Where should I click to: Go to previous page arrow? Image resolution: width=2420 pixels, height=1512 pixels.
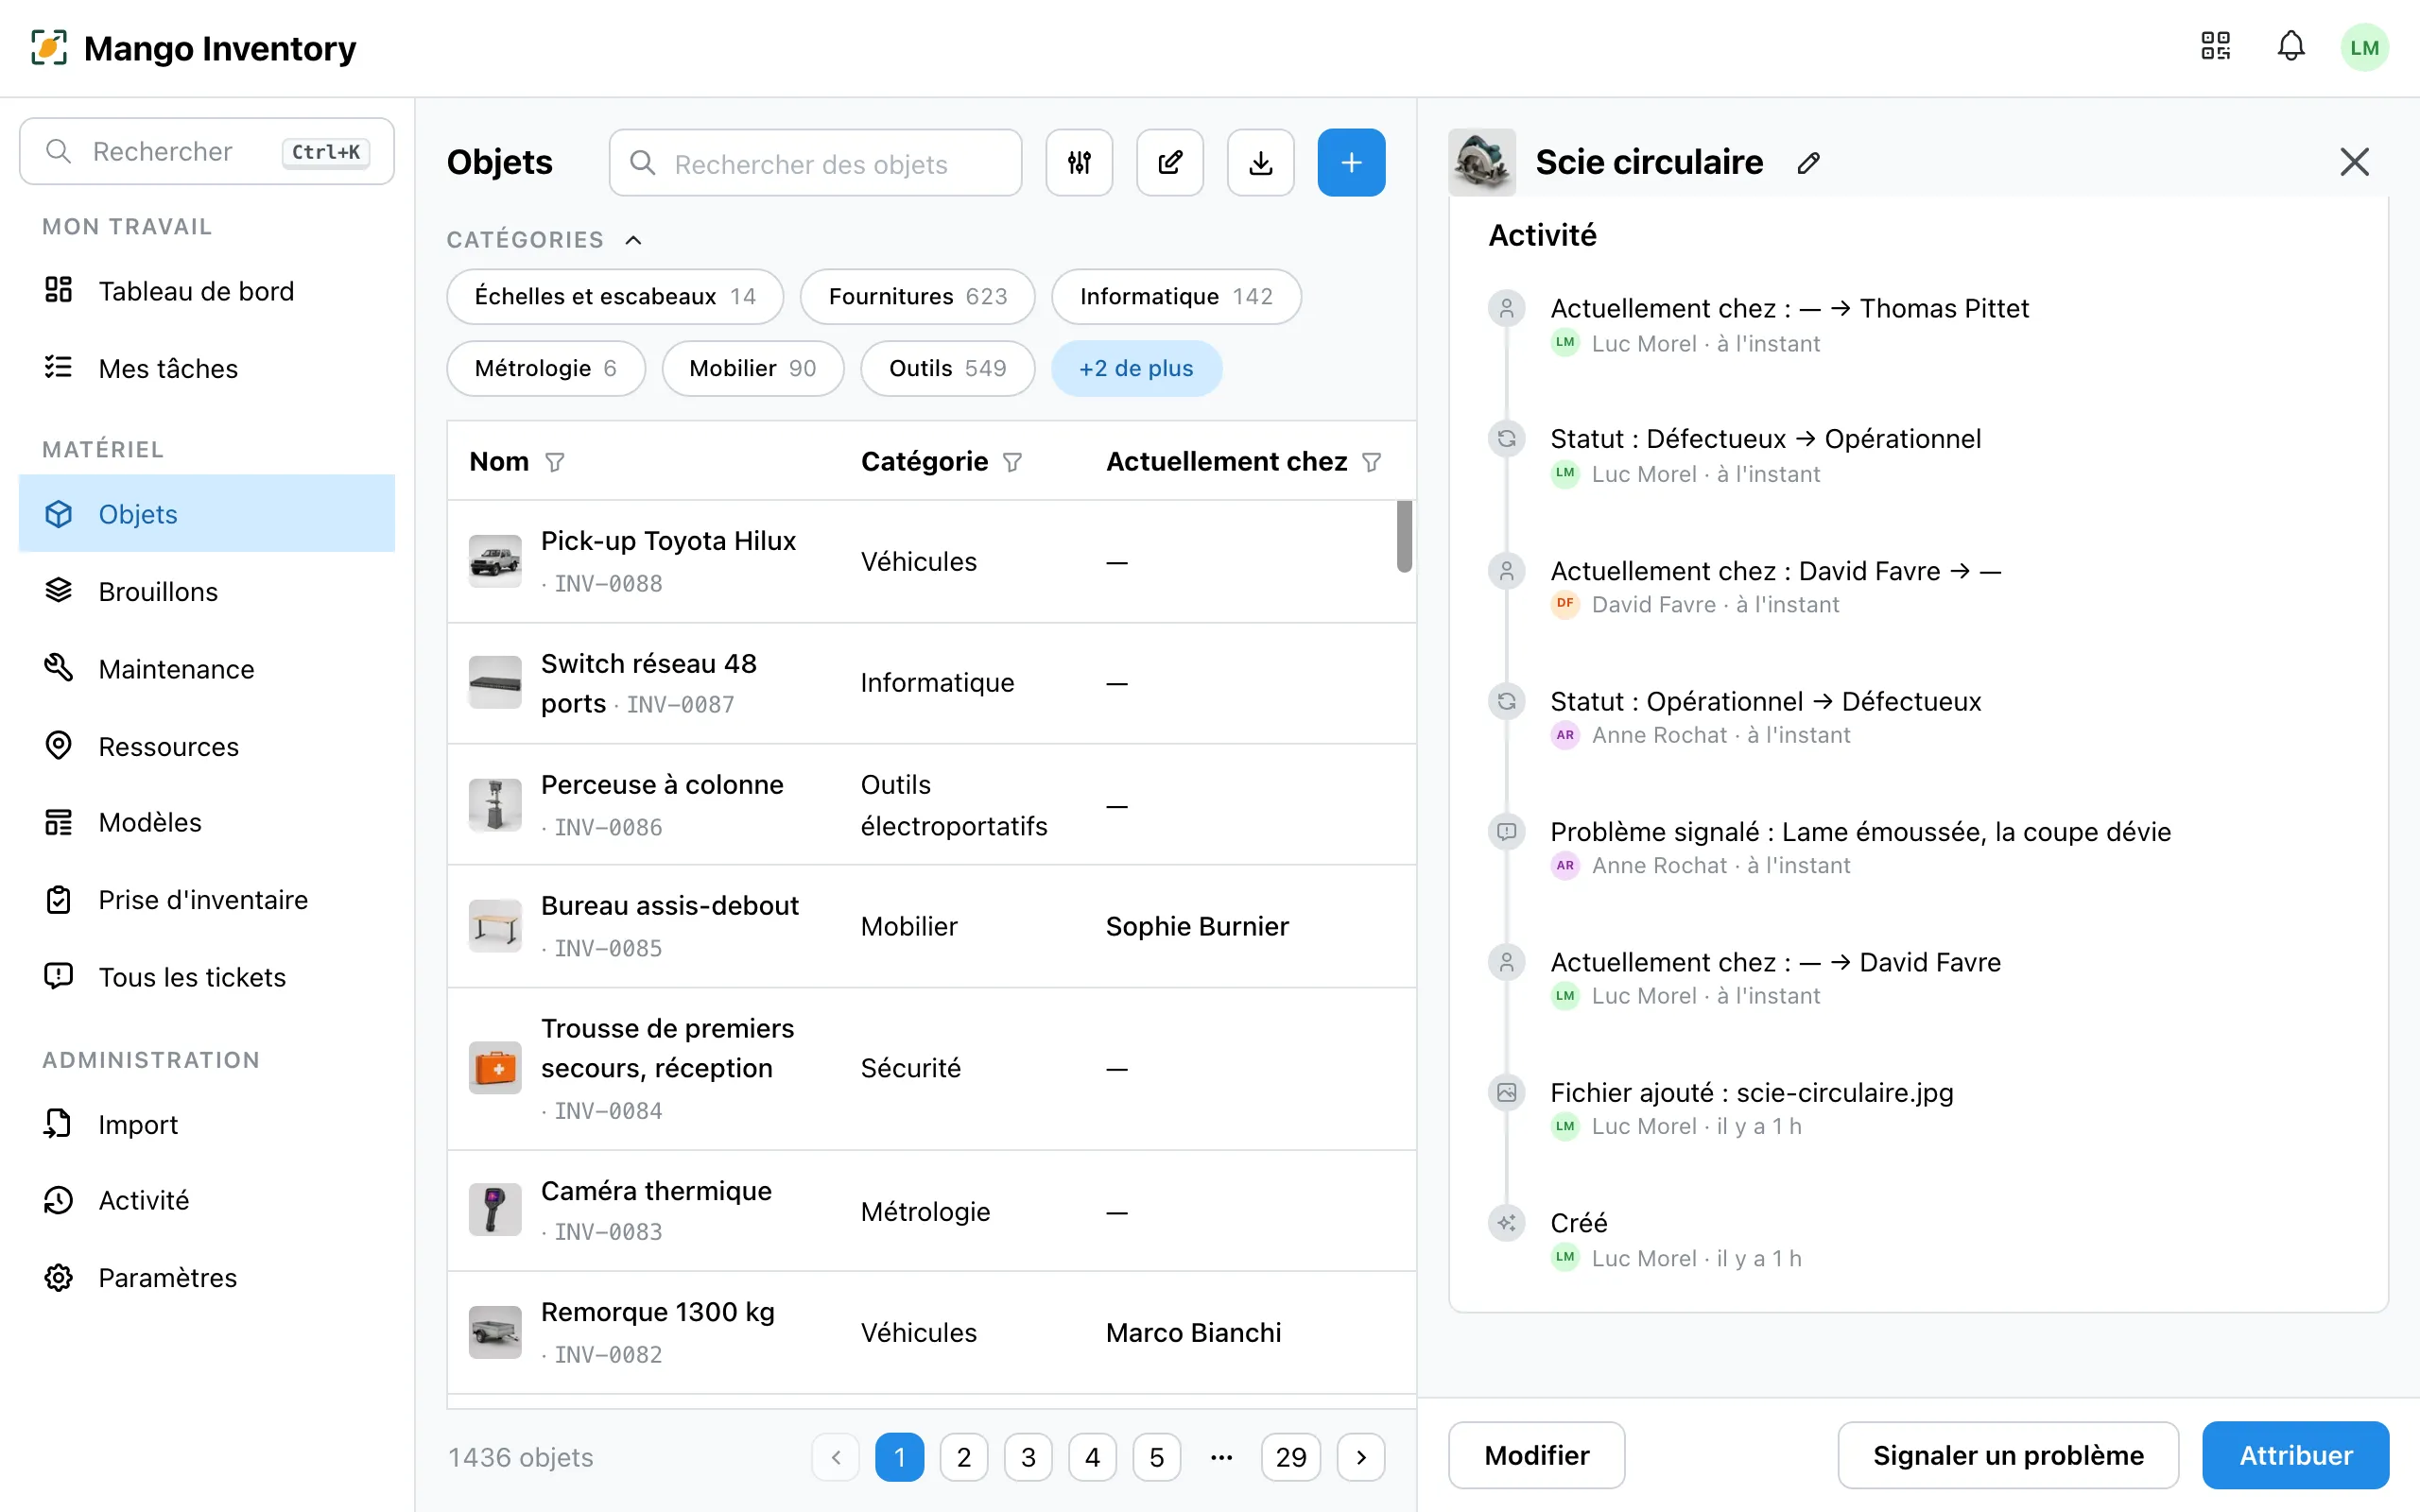point(836,1457)
